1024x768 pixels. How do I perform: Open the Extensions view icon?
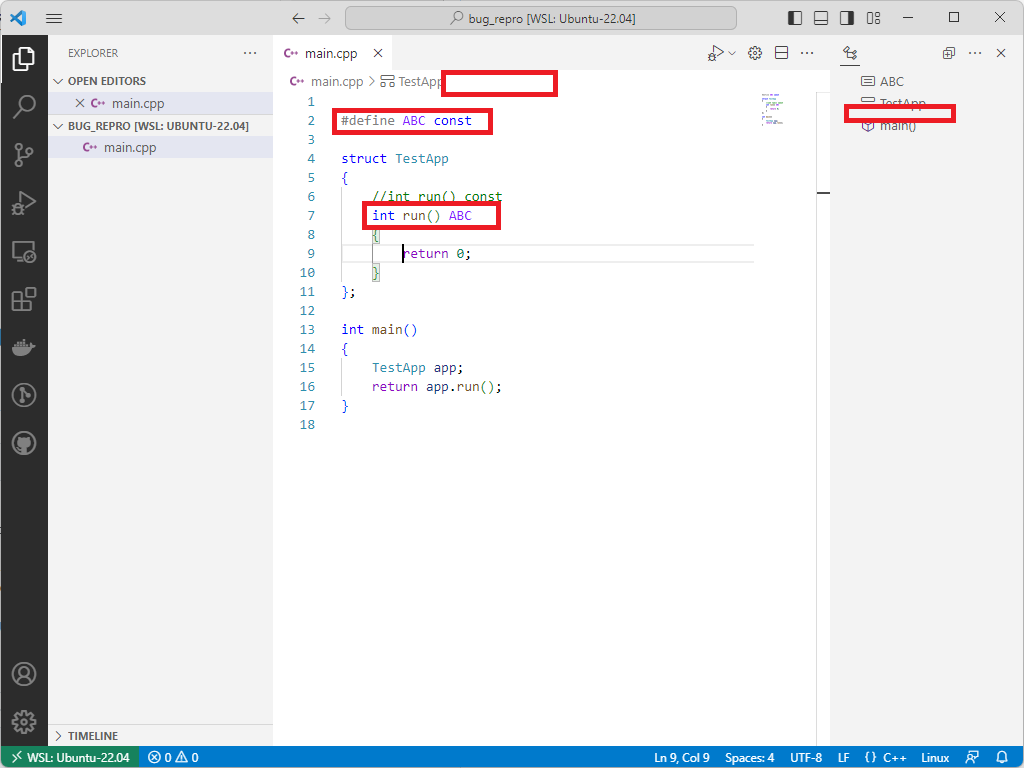24,299
